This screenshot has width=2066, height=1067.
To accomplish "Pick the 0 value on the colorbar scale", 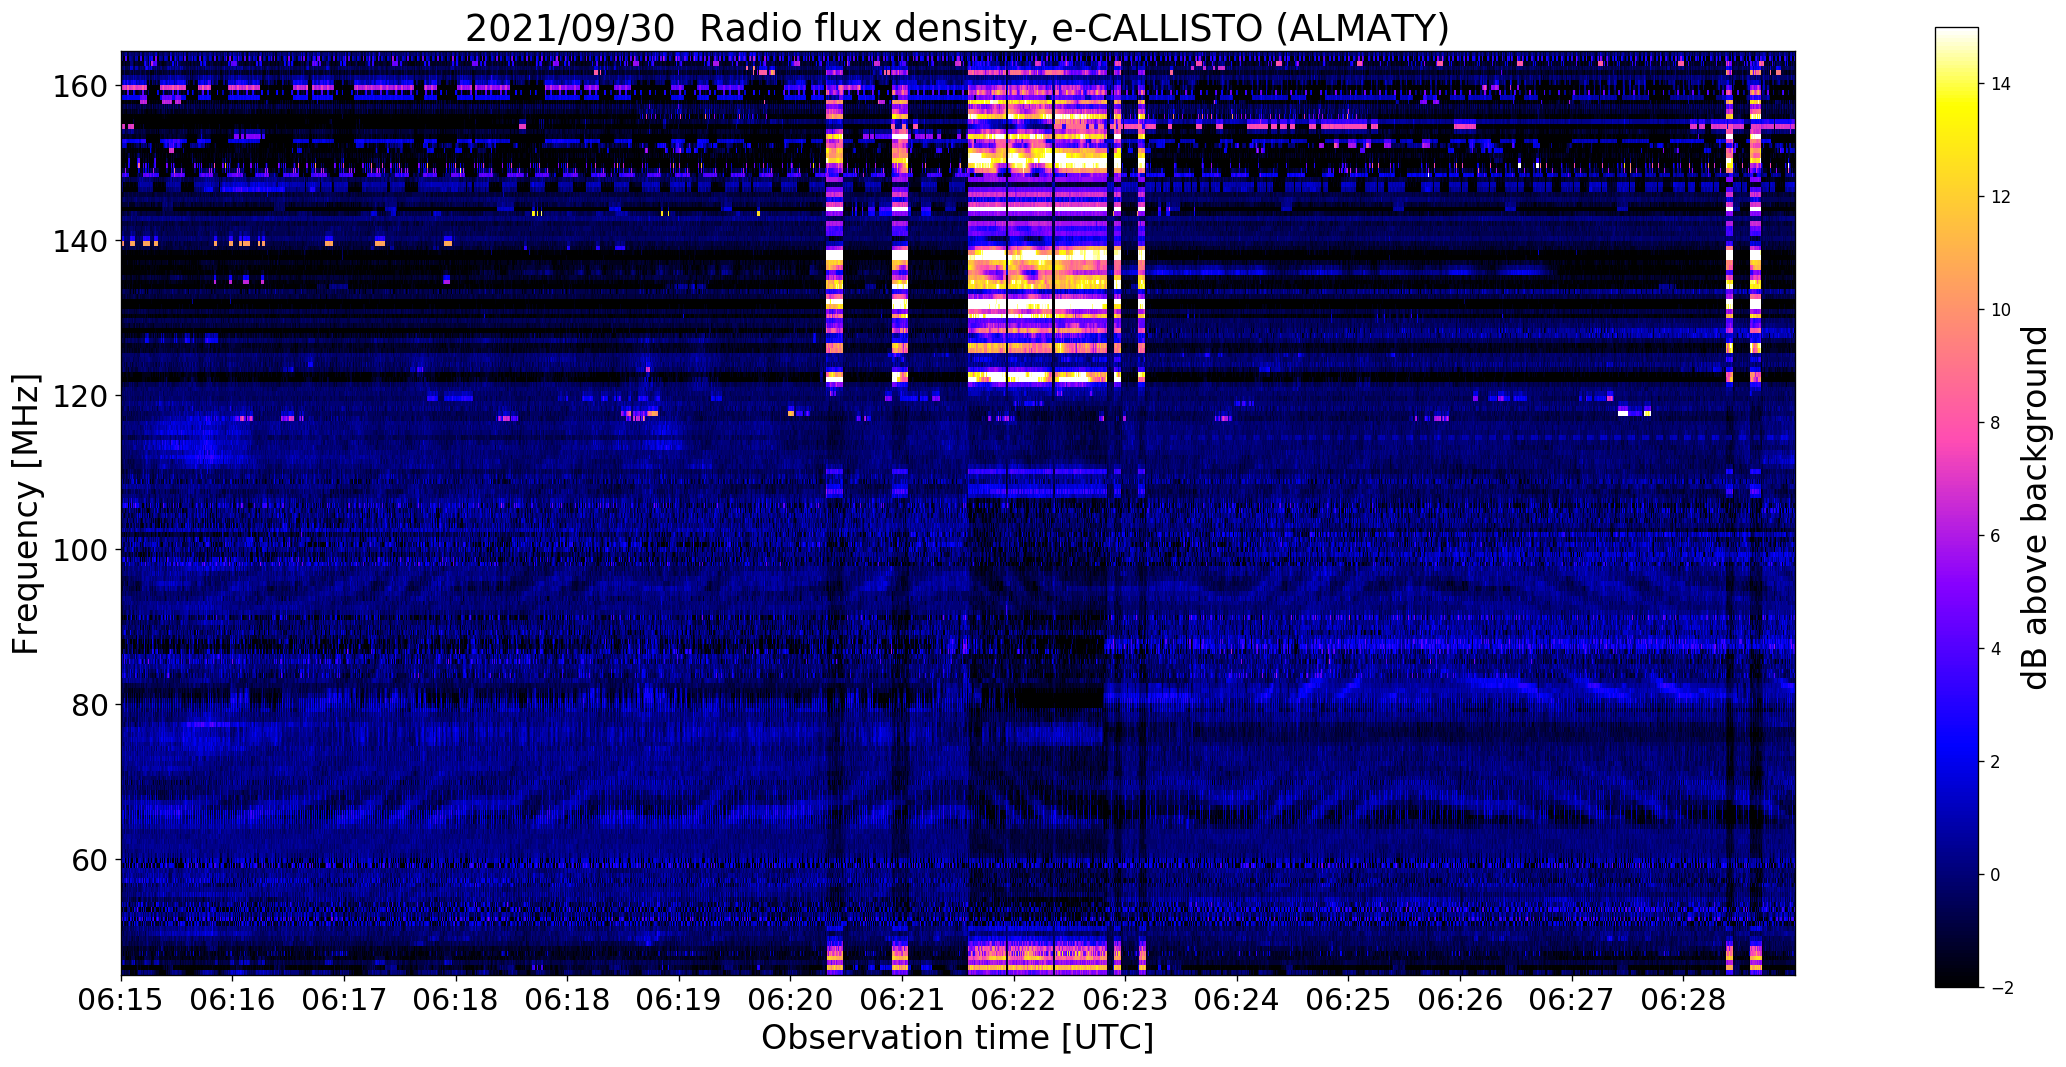I will (x=1996, y=875).
